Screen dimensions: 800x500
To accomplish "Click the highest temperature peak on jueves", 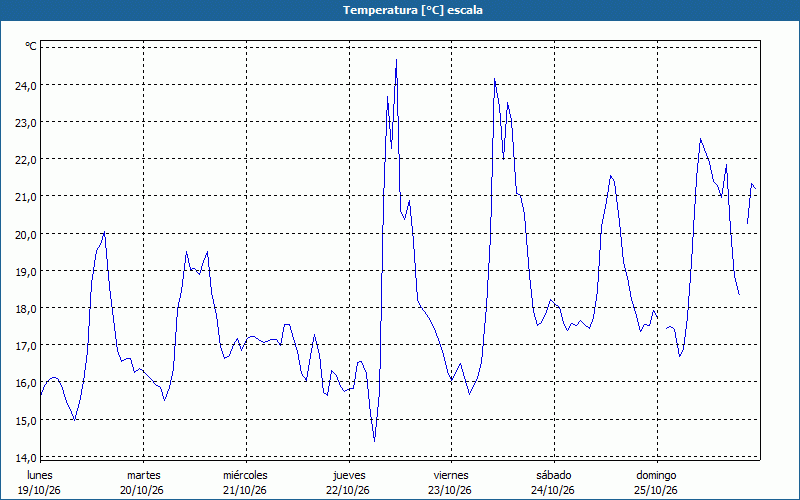I will (x=396, y=60).
